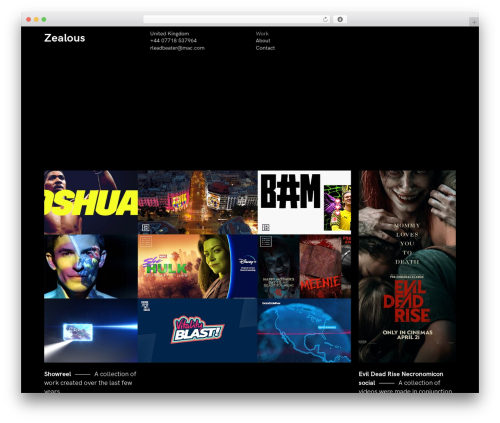Click the Showreel project title
The width and height of the screenshot is (500, 423).
[57, 374]
